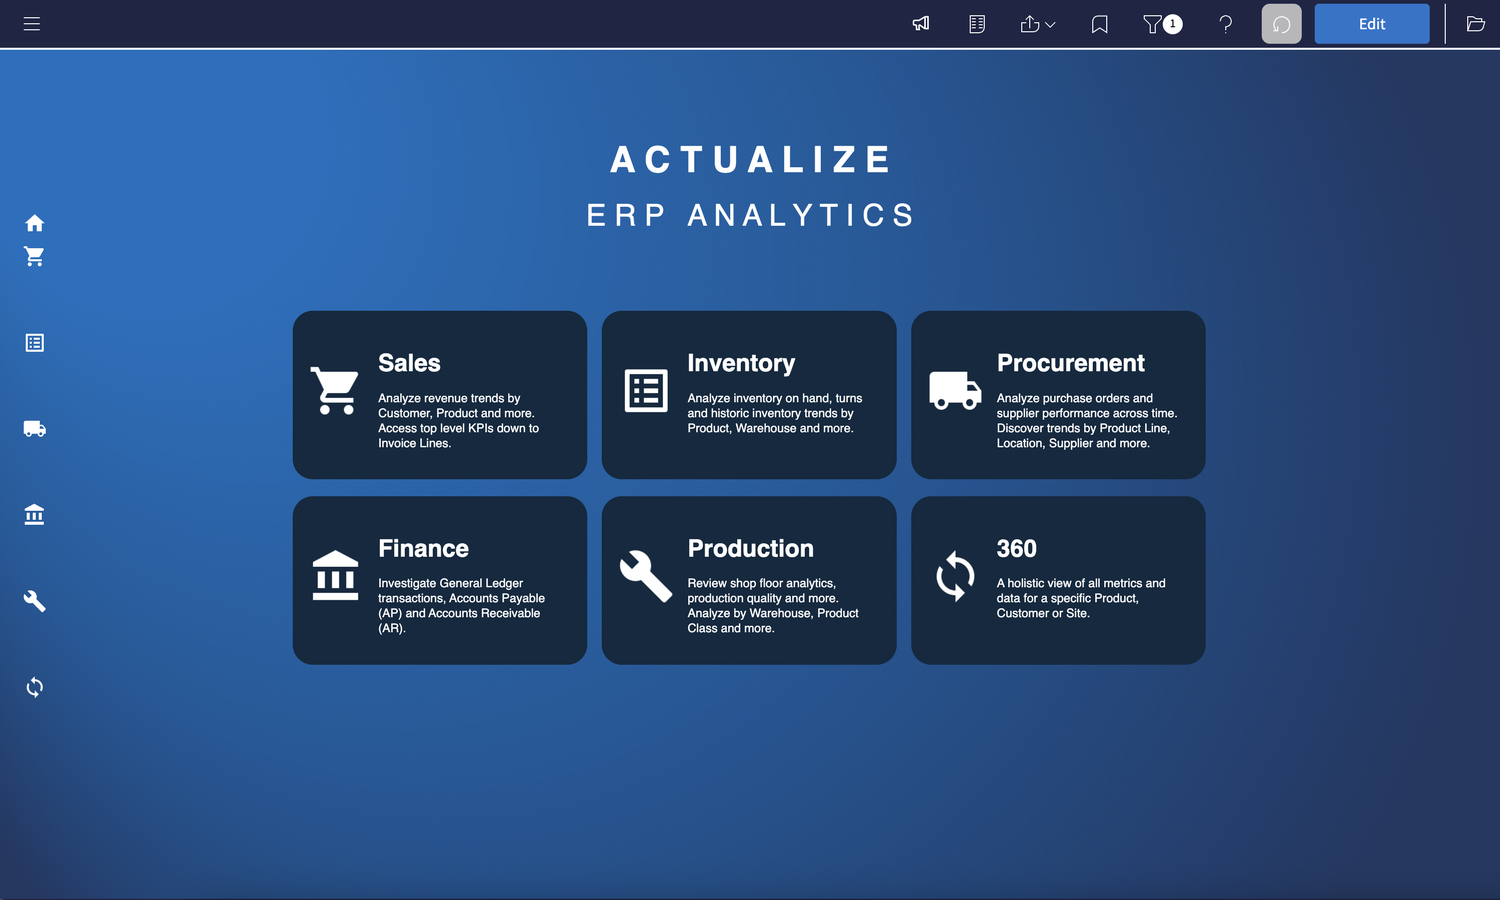Click the ACTUALIZE heading text
Image resolution: width=1500 pixels, height=900 pixels.
coord(751,160)
